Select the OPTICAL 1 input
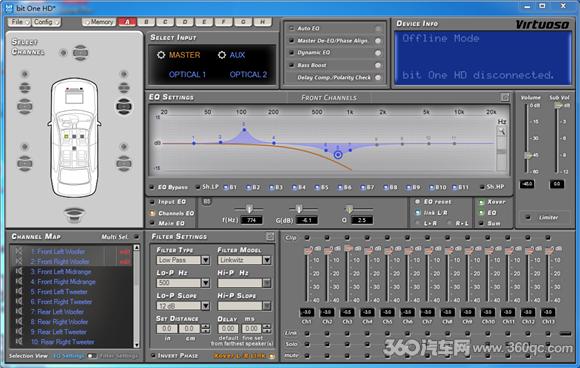Image resolution: width=580 pixels, height=368 pixels. coord(187,74)
